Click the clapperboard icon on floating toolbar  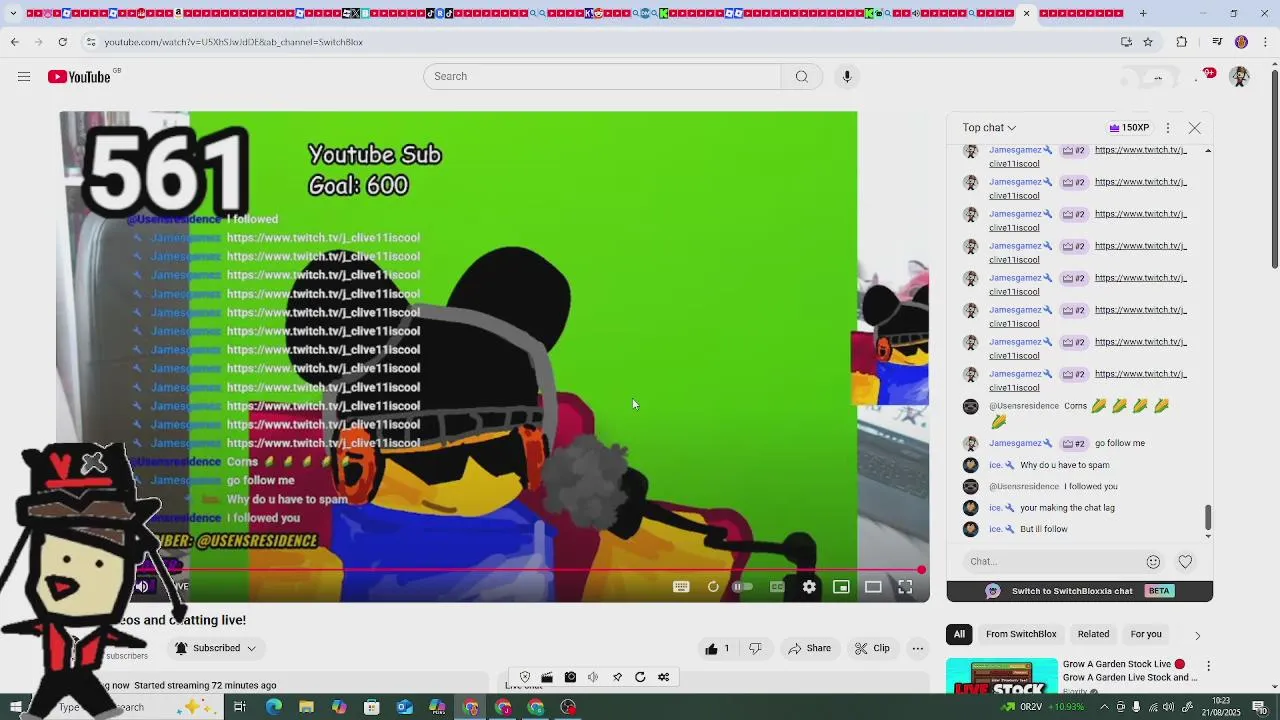[547, 677]
